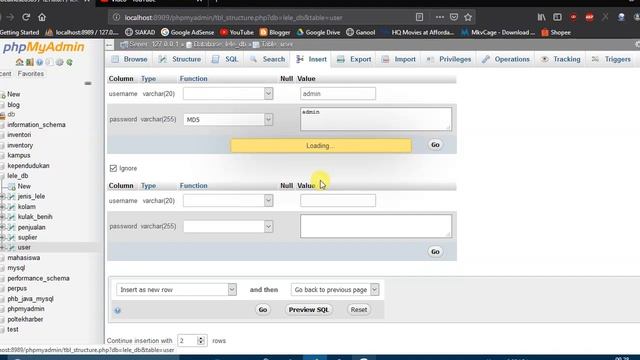Open Adblock Plus extension icon
The height and width of the screenshot is (360, 640).
589,17
